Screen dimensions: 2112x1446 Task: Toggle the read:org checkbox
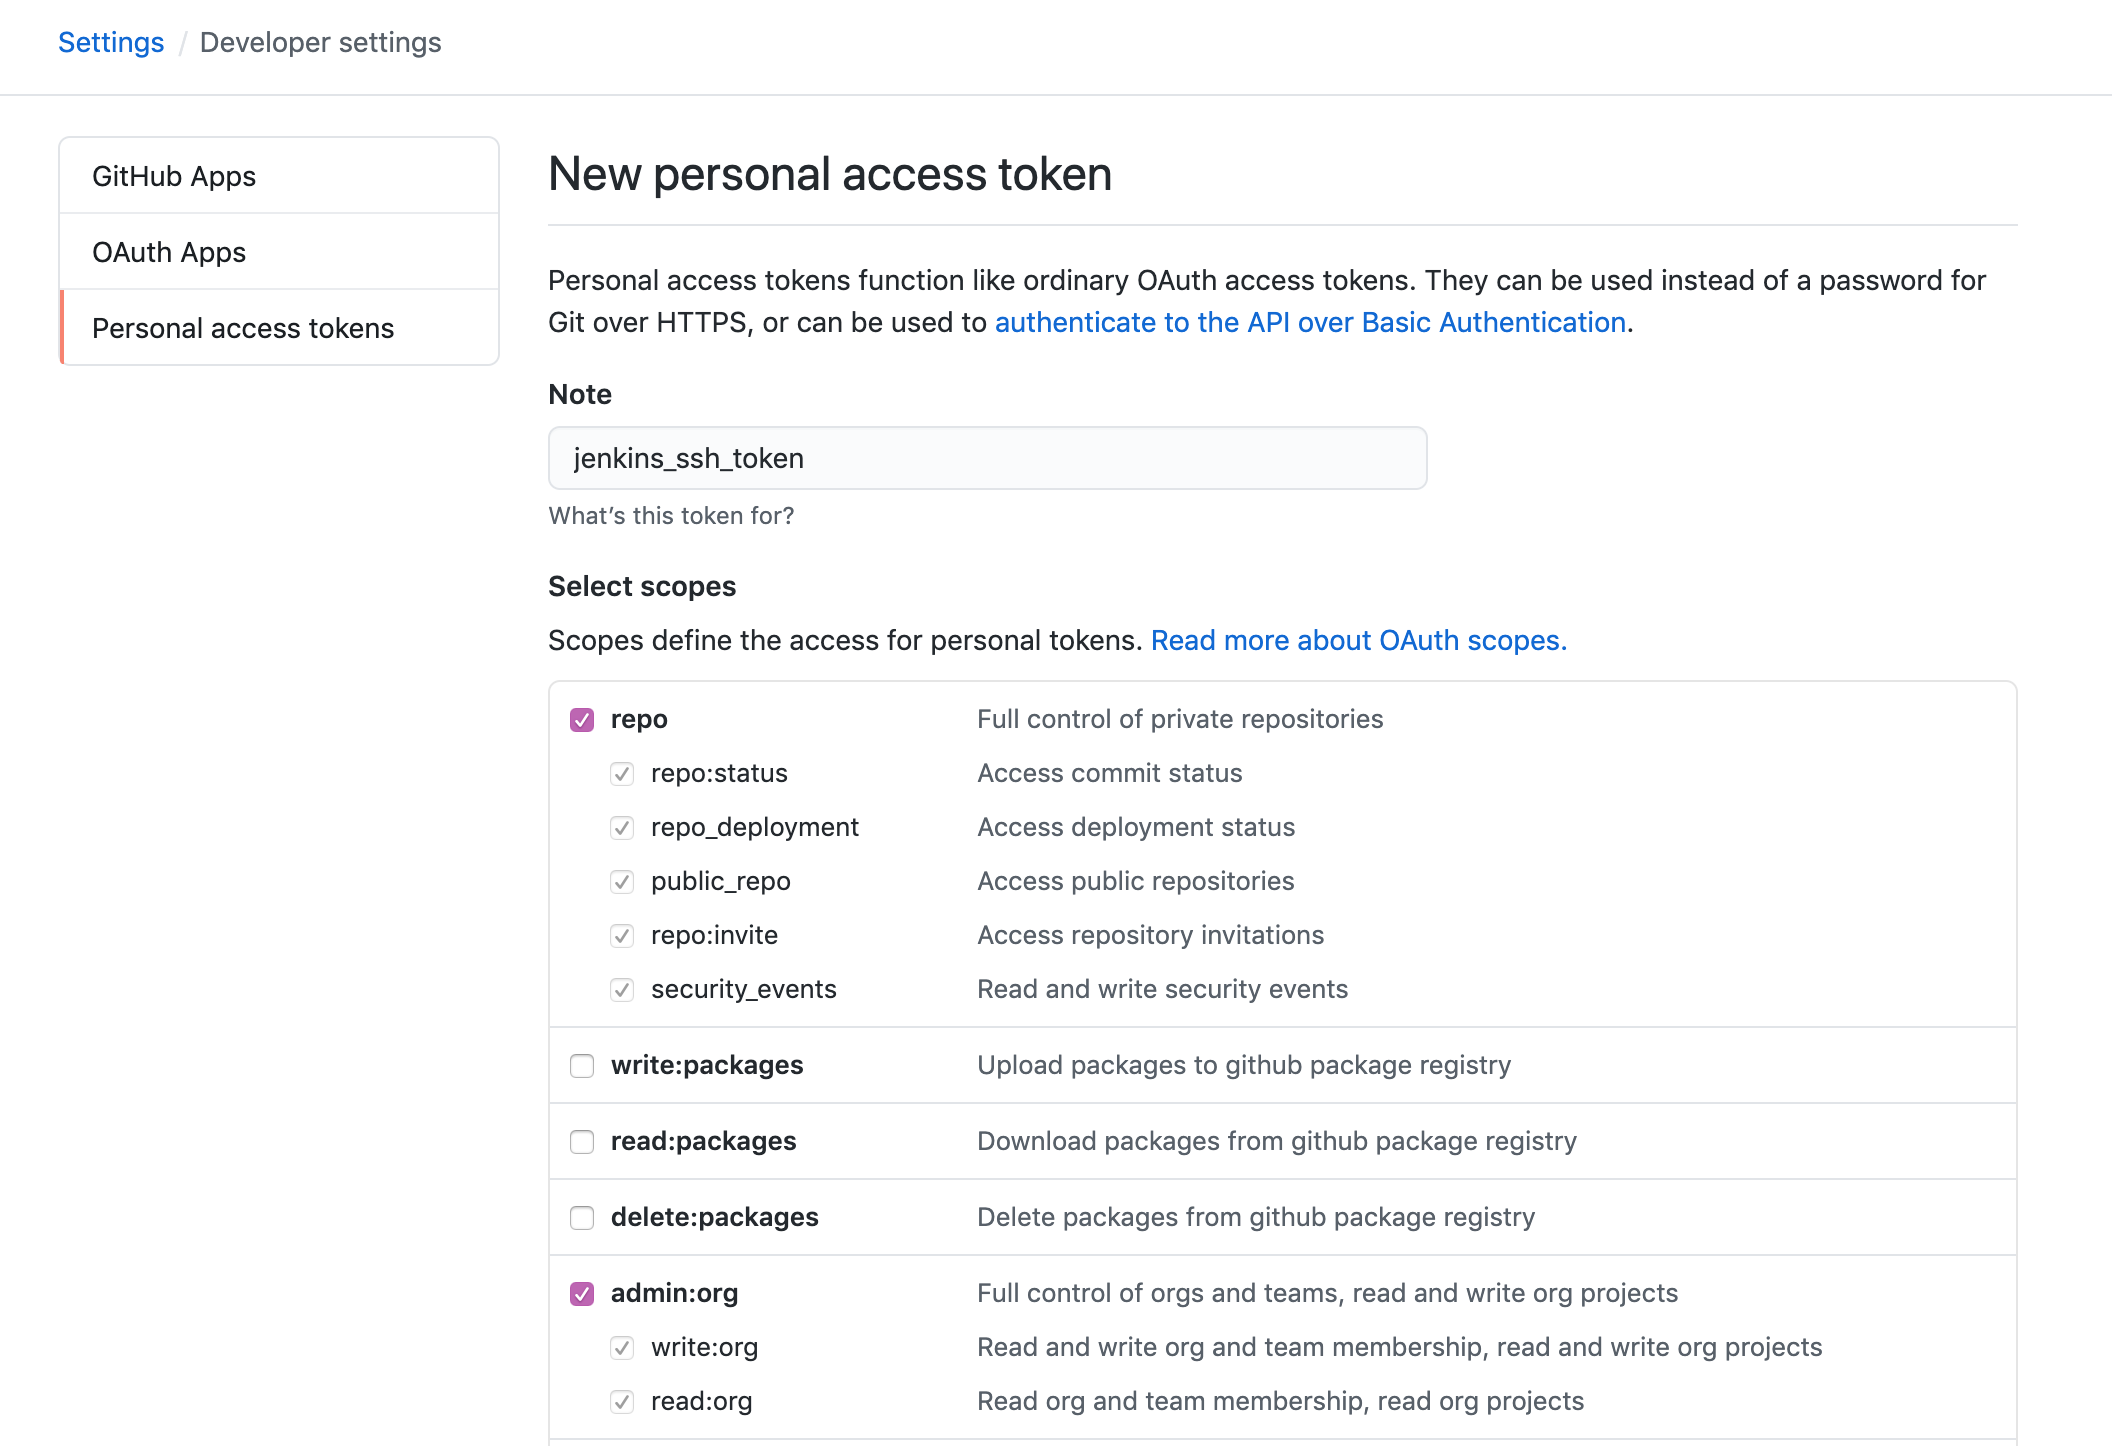[x=622, y=1402]
